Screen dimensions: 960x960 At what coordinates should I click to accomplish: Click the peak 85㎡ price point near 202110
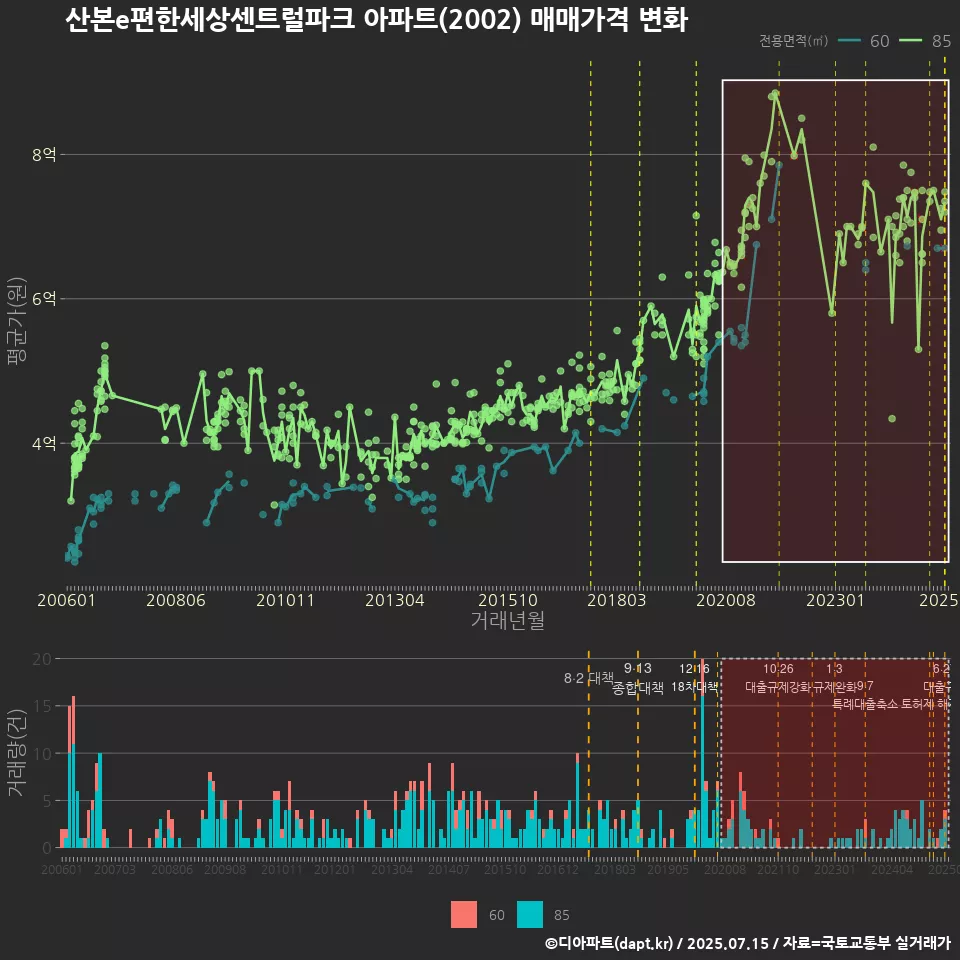coord(776,94)
